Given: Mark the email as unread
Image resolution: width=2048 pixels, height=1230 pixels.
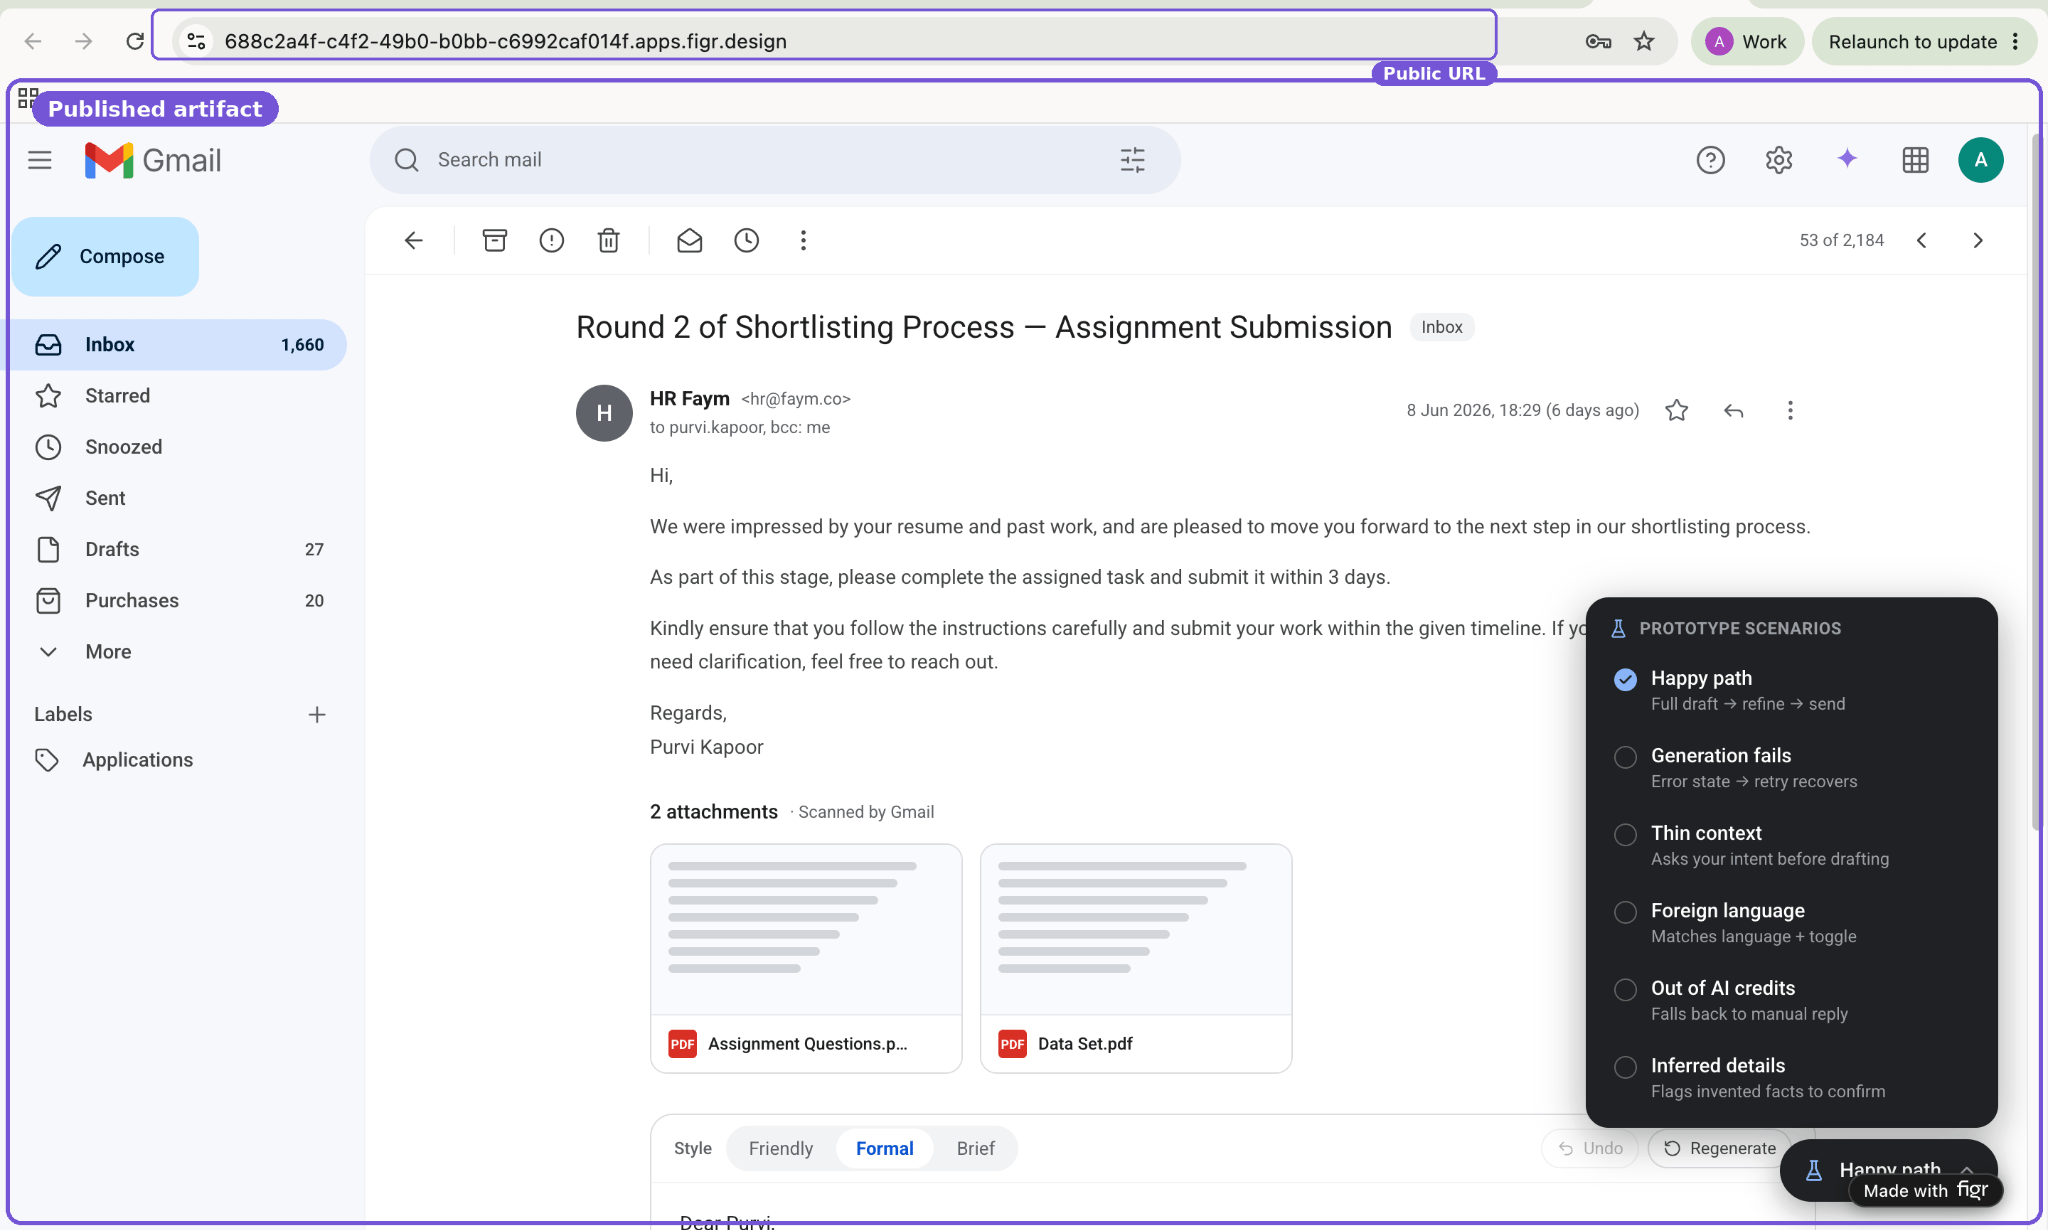Looking at the screenshot, I should [x=690, y=240].
